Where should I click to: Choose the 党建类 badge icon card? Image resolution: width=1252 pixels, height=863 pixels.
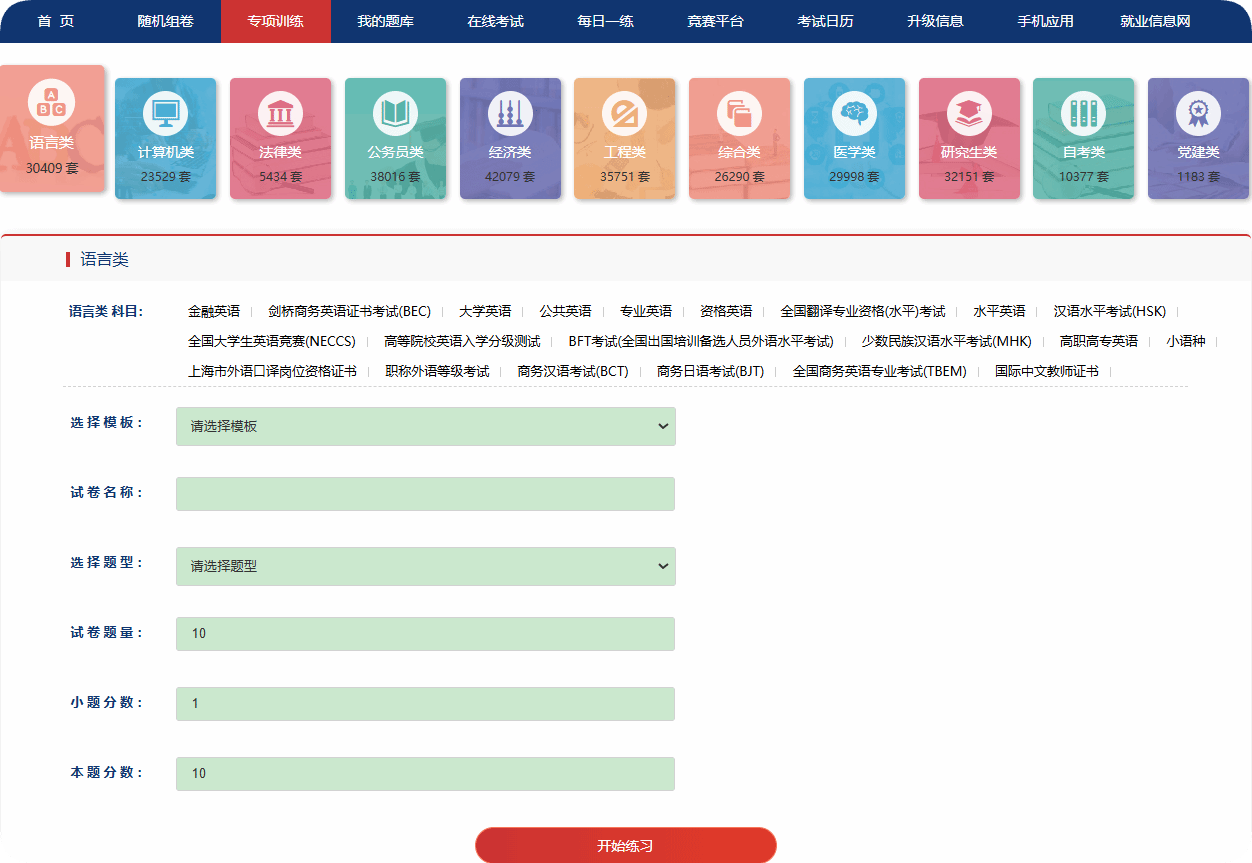point(1197,113)
